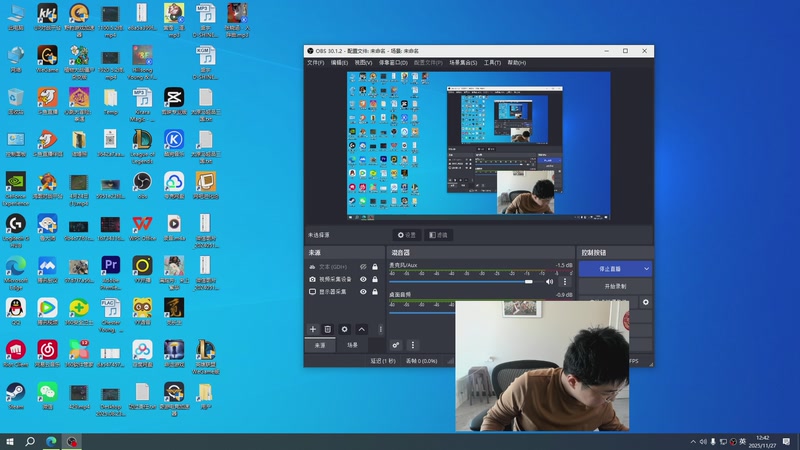
Task: Switch to OBS via taskbar icon
Action: tap(72, 441)
